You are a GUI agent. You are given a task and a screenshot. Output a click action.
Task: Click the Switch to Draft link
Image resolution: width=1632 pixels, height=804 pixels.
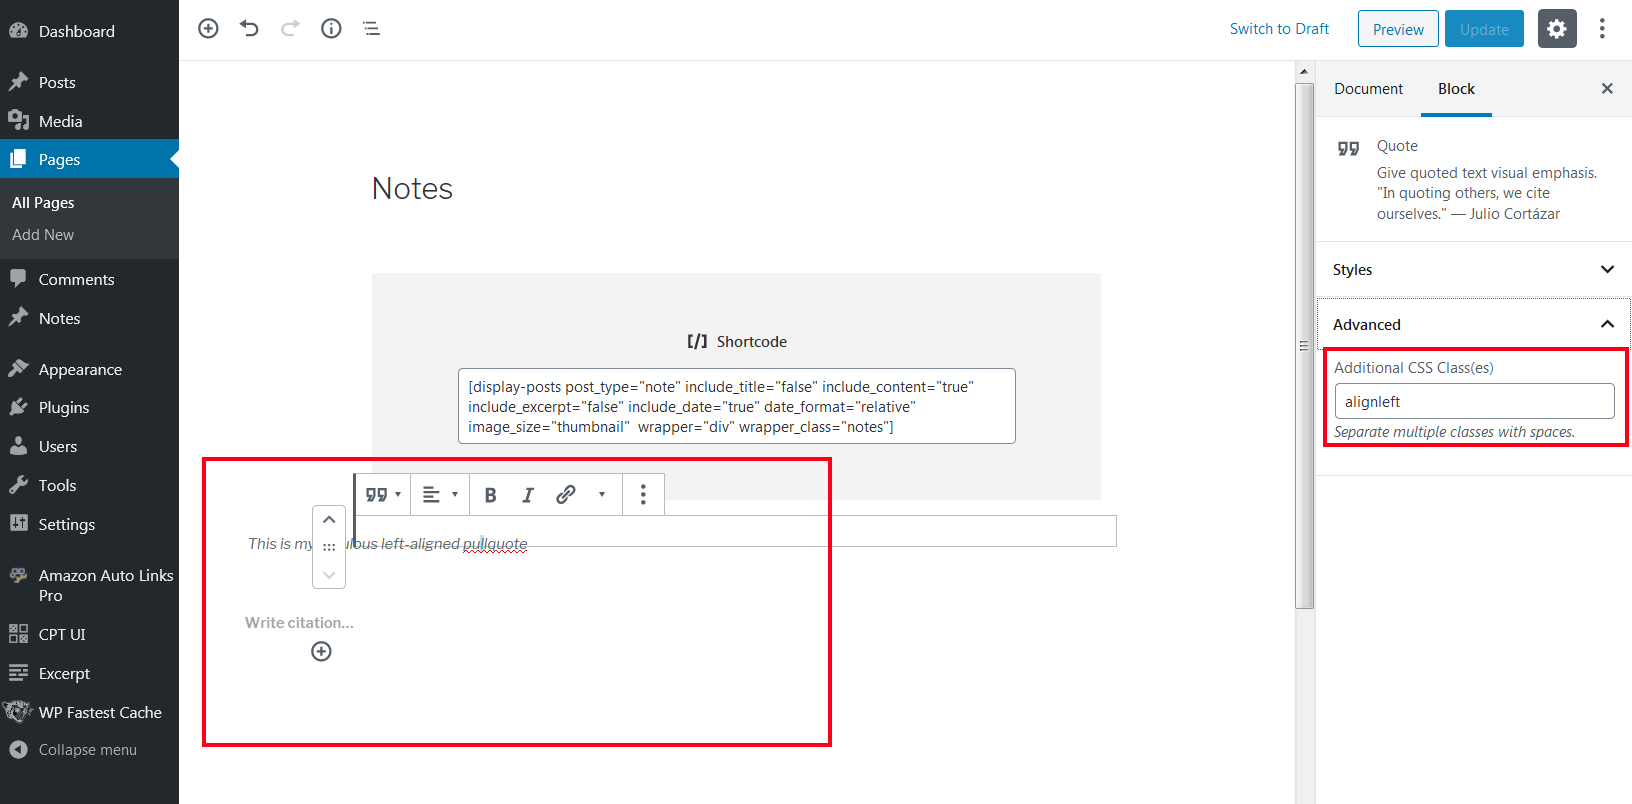(x=1279, y=29)
